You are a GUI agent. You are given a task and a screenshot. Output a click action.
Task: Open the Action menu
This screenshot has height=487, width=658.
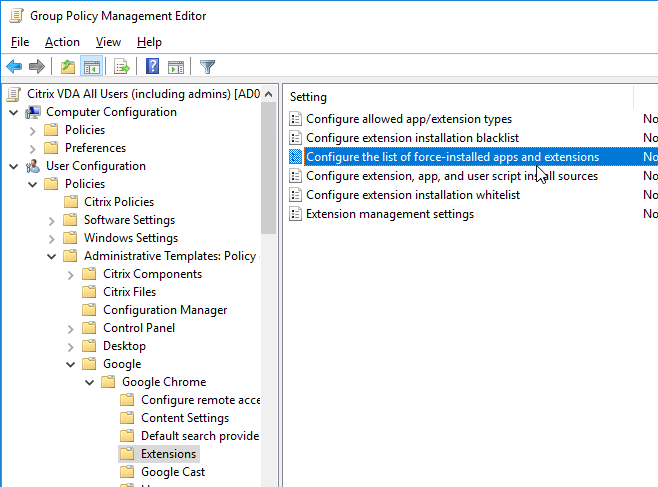click(62, 42)
